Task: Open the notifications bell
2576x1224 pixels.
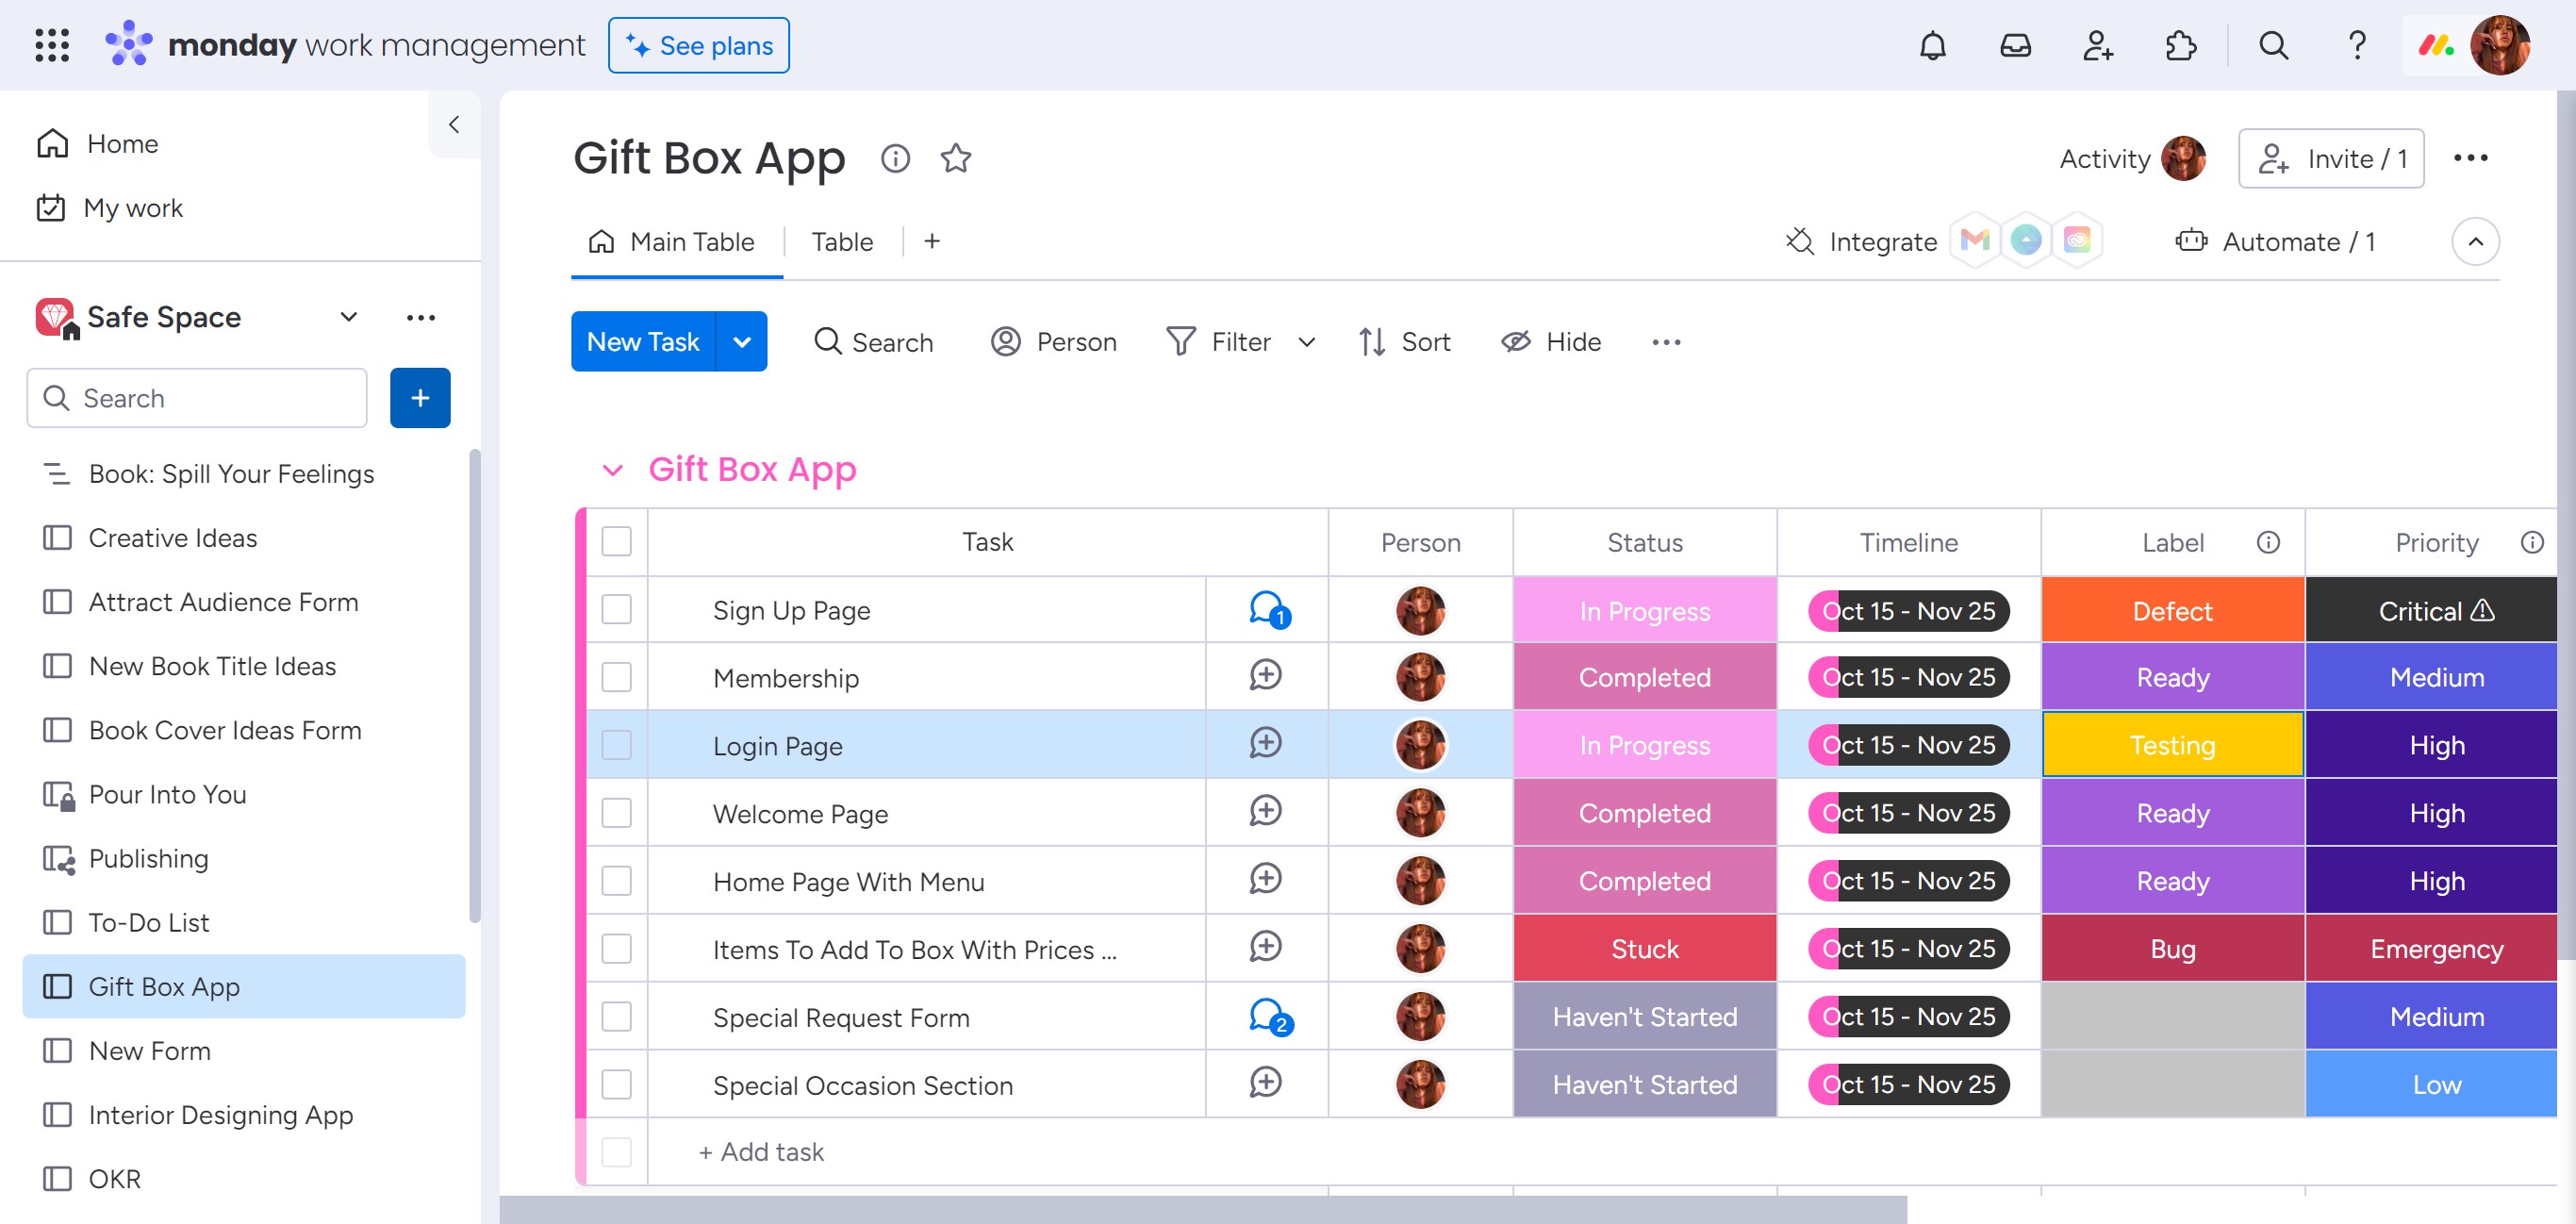Action: point(1932,46)
